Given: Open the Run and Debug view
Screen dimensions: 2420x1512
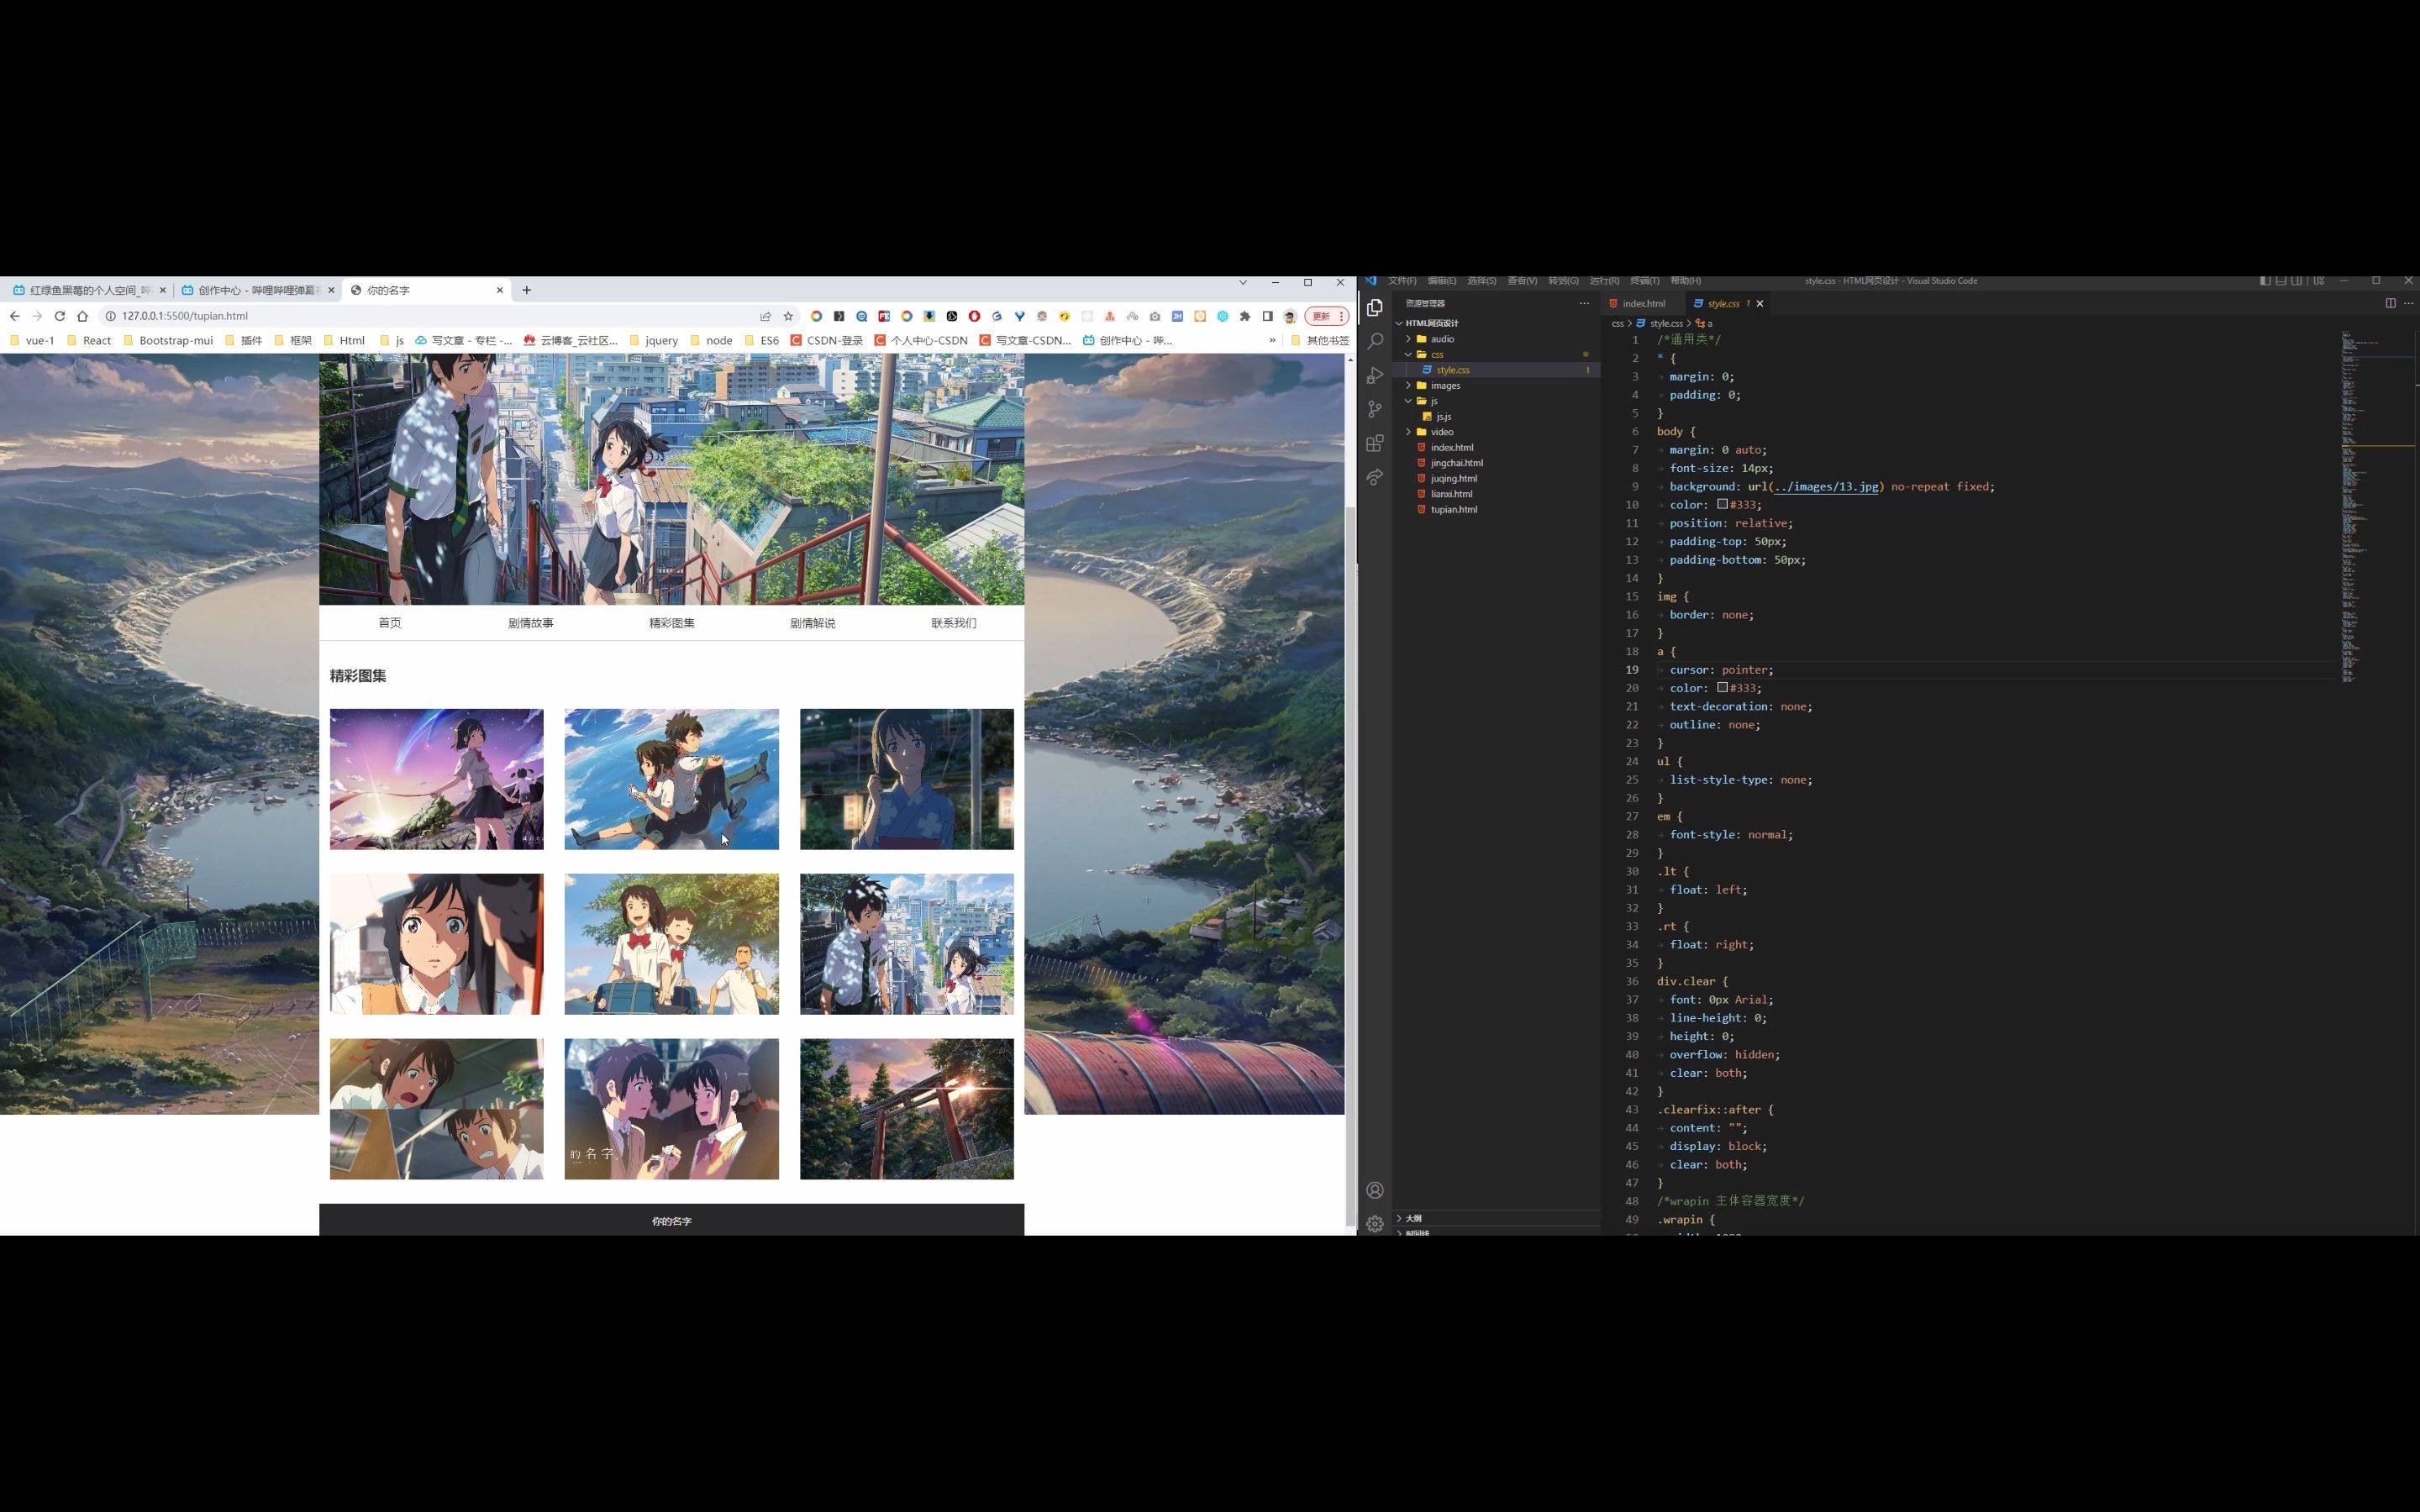Looking at the screenshot, I should click(x=1375, y=375).
